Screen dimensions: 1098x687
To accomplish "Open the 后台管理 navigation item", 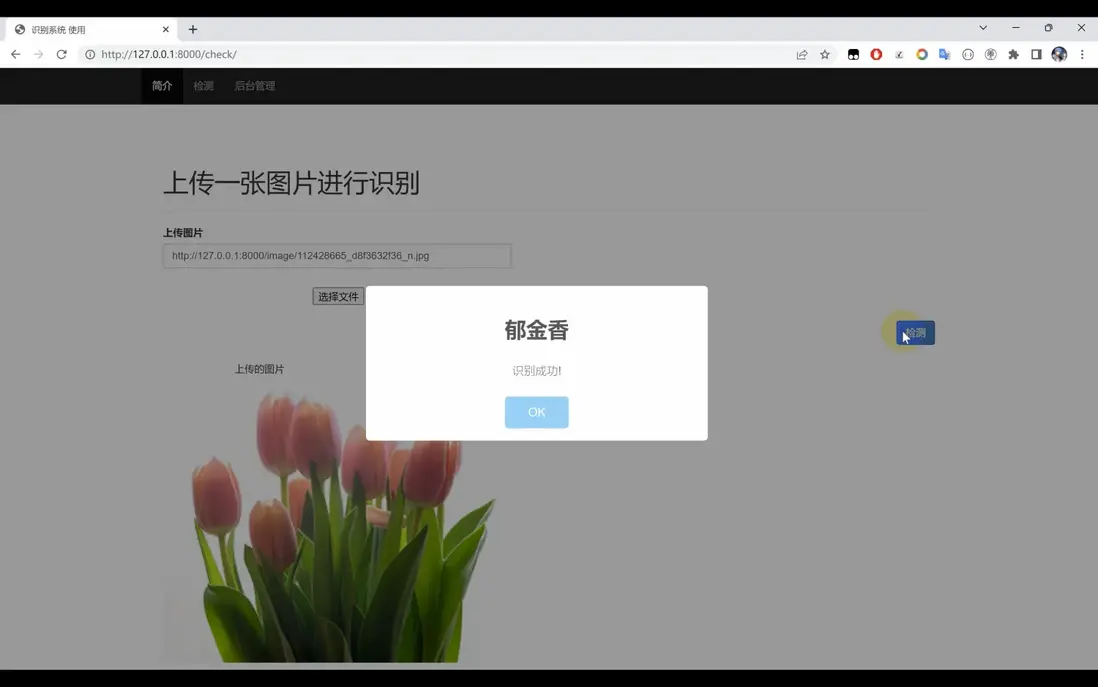I will 254,86.
